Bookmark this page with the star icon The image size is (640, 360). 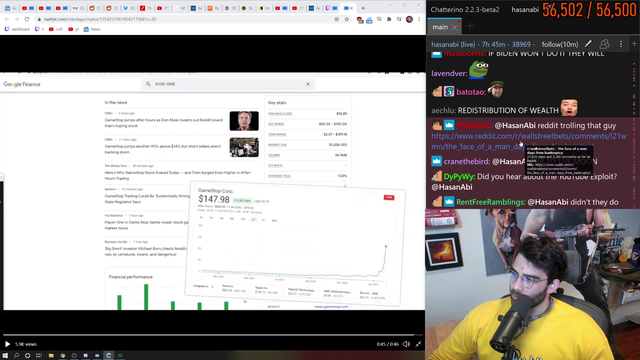point(347,19)
